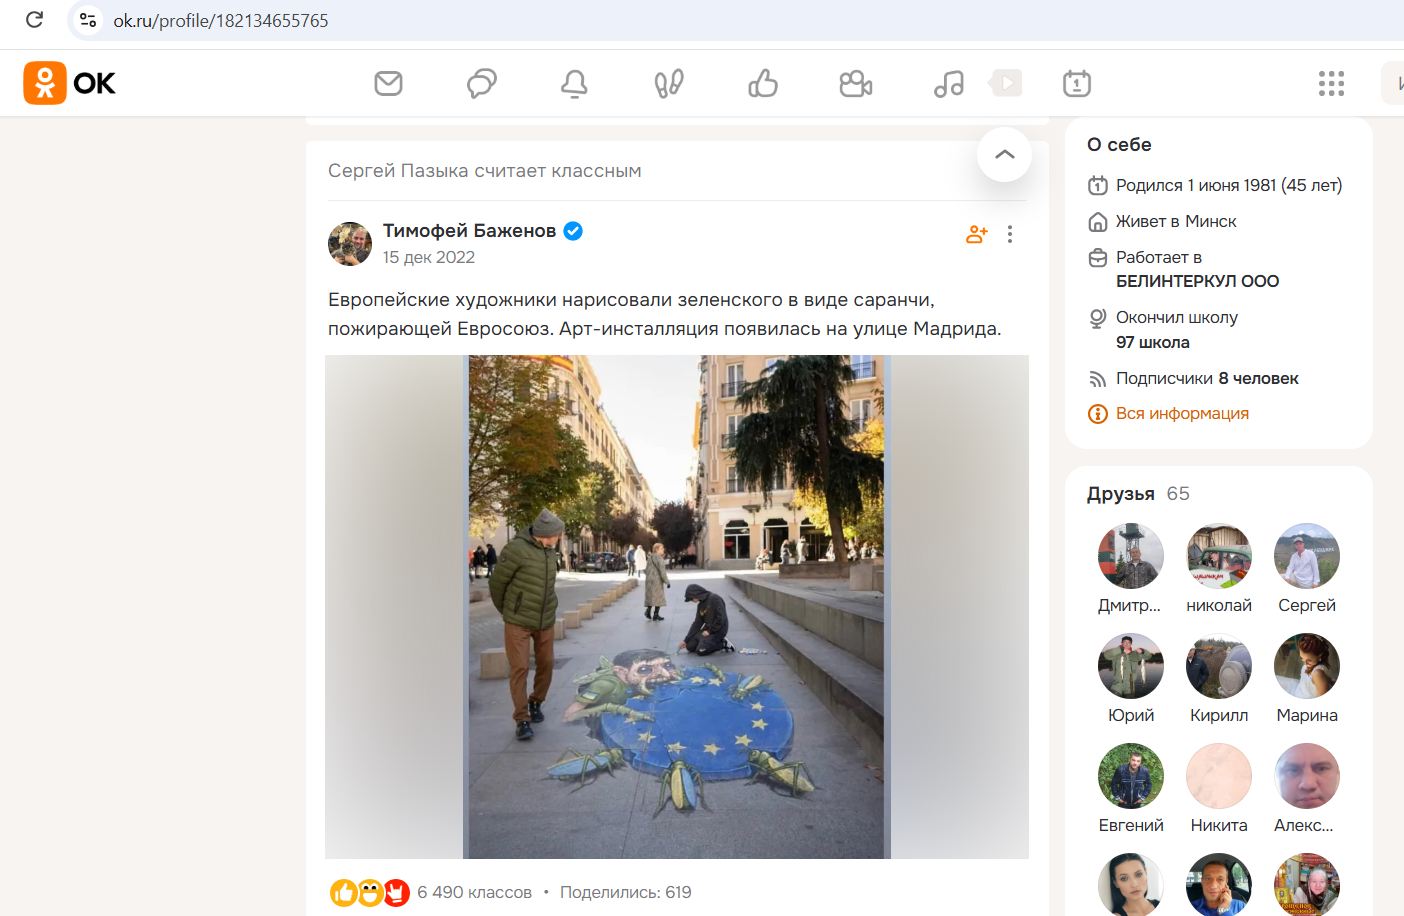Open the Друзья 65 friends list
The height and width of the screenshot is (916, 1404).
pyautogui.click(x=1138, y=494)
